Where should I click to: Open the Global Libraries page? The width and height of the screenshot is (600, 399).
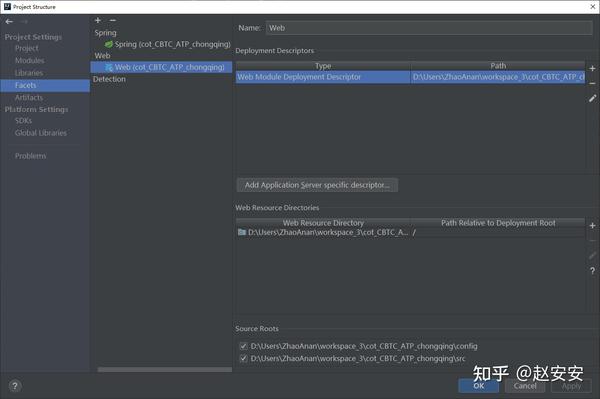(x=41, y=133)
